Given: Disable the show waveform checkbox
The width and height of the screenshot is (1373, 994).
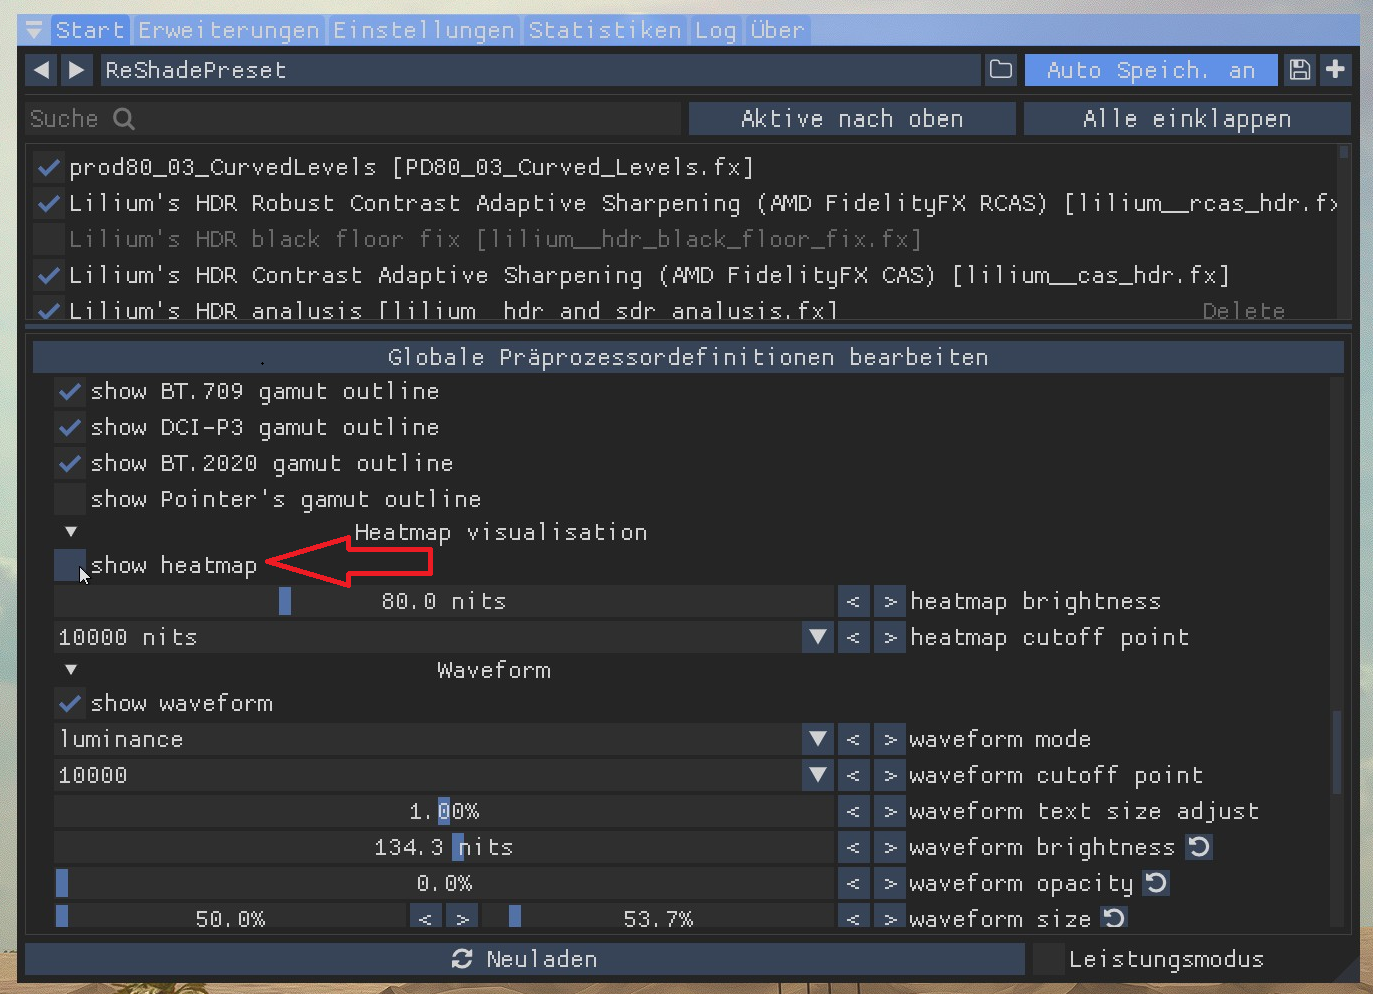Looking at the screenshot, I should pos(69,703).
